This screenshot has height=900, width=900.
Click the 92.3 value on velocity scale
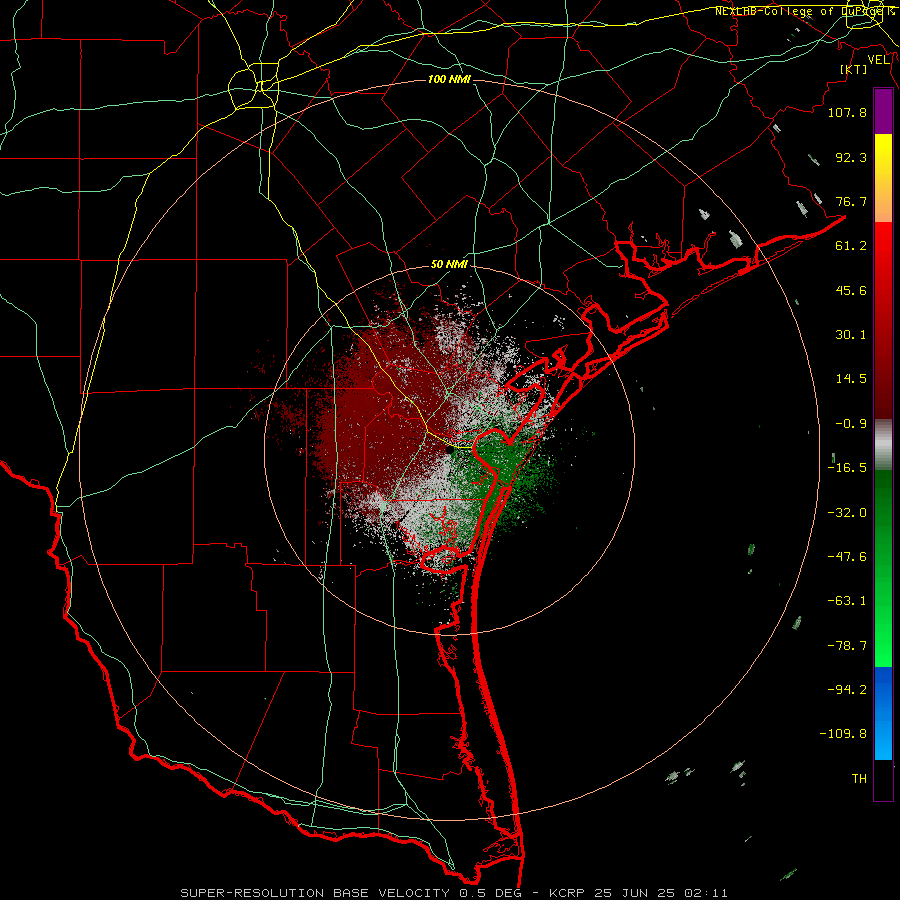[x=851, y=157]
